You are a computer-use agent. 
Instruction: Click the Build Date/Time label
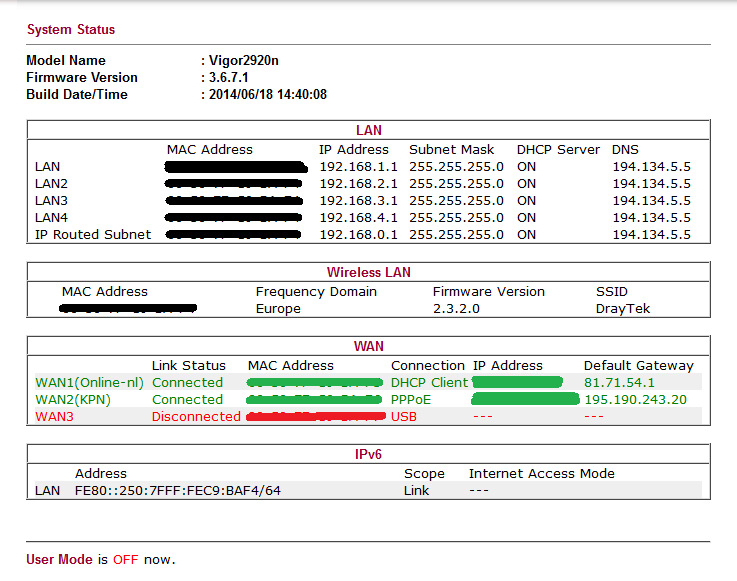point(77,94)
